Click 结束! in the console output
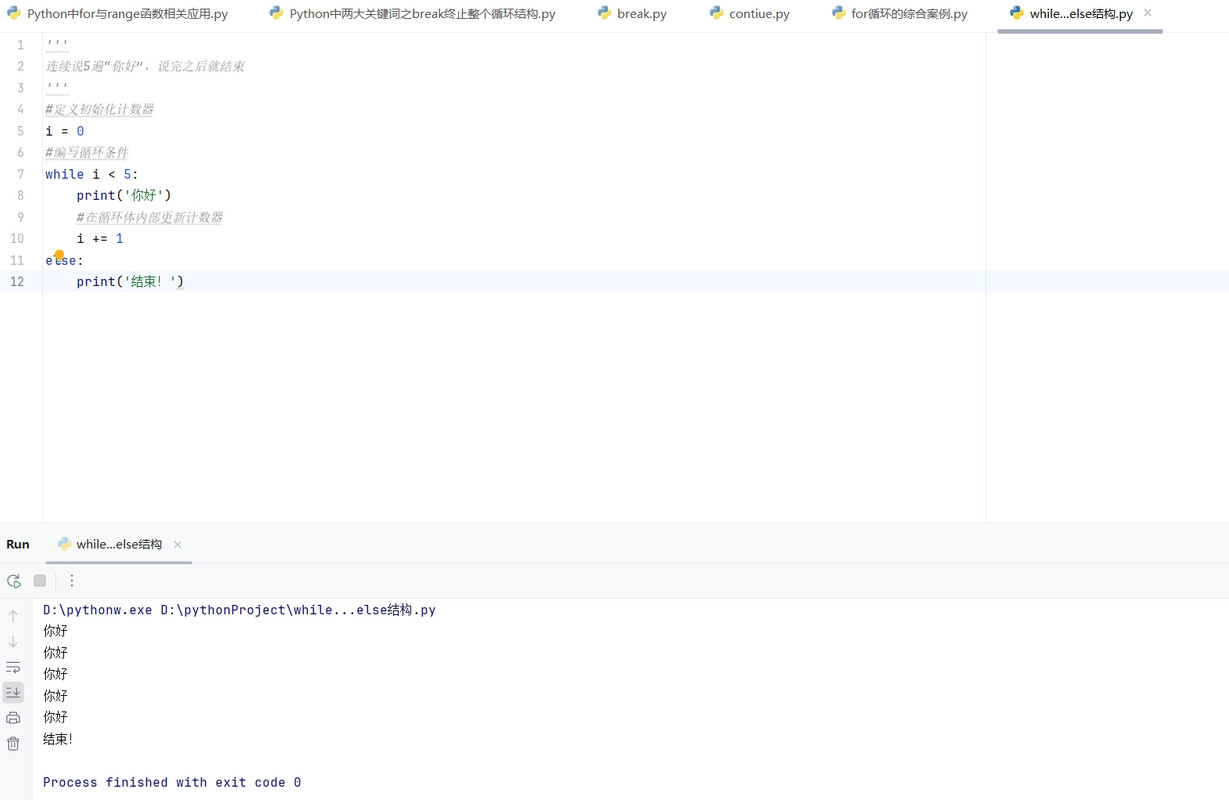Viewport: 1229px width, 800px height. (58, 740)
